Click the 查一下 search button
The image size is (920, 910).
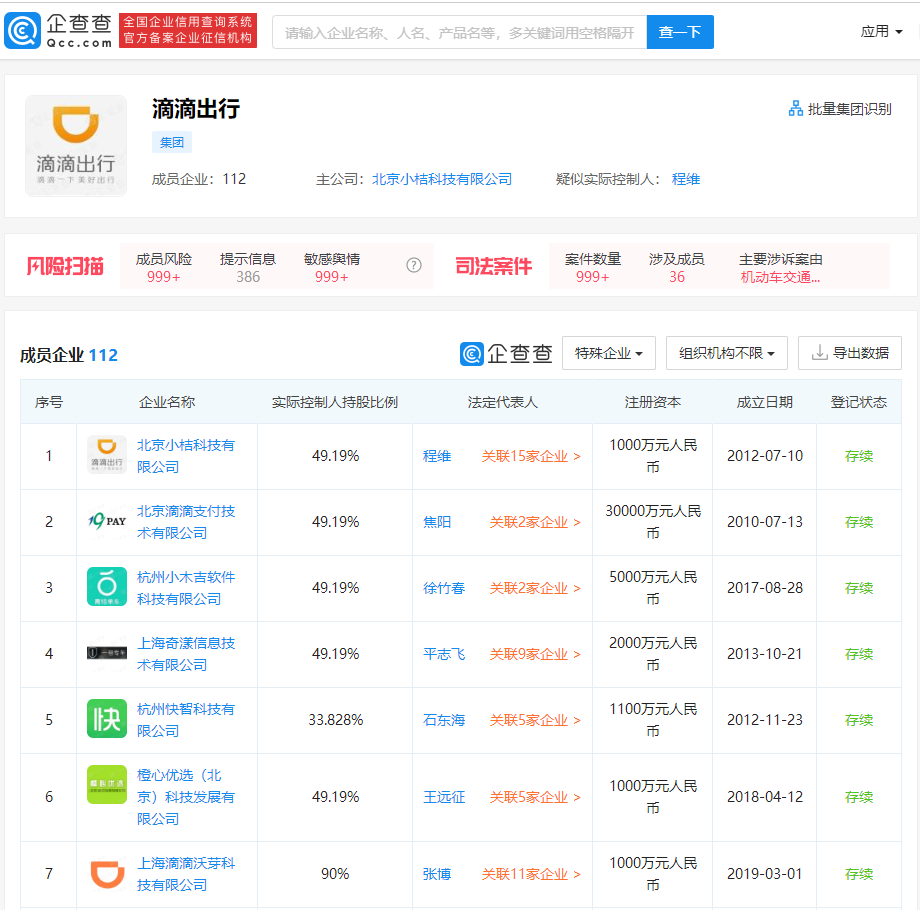tap(679, 32)
